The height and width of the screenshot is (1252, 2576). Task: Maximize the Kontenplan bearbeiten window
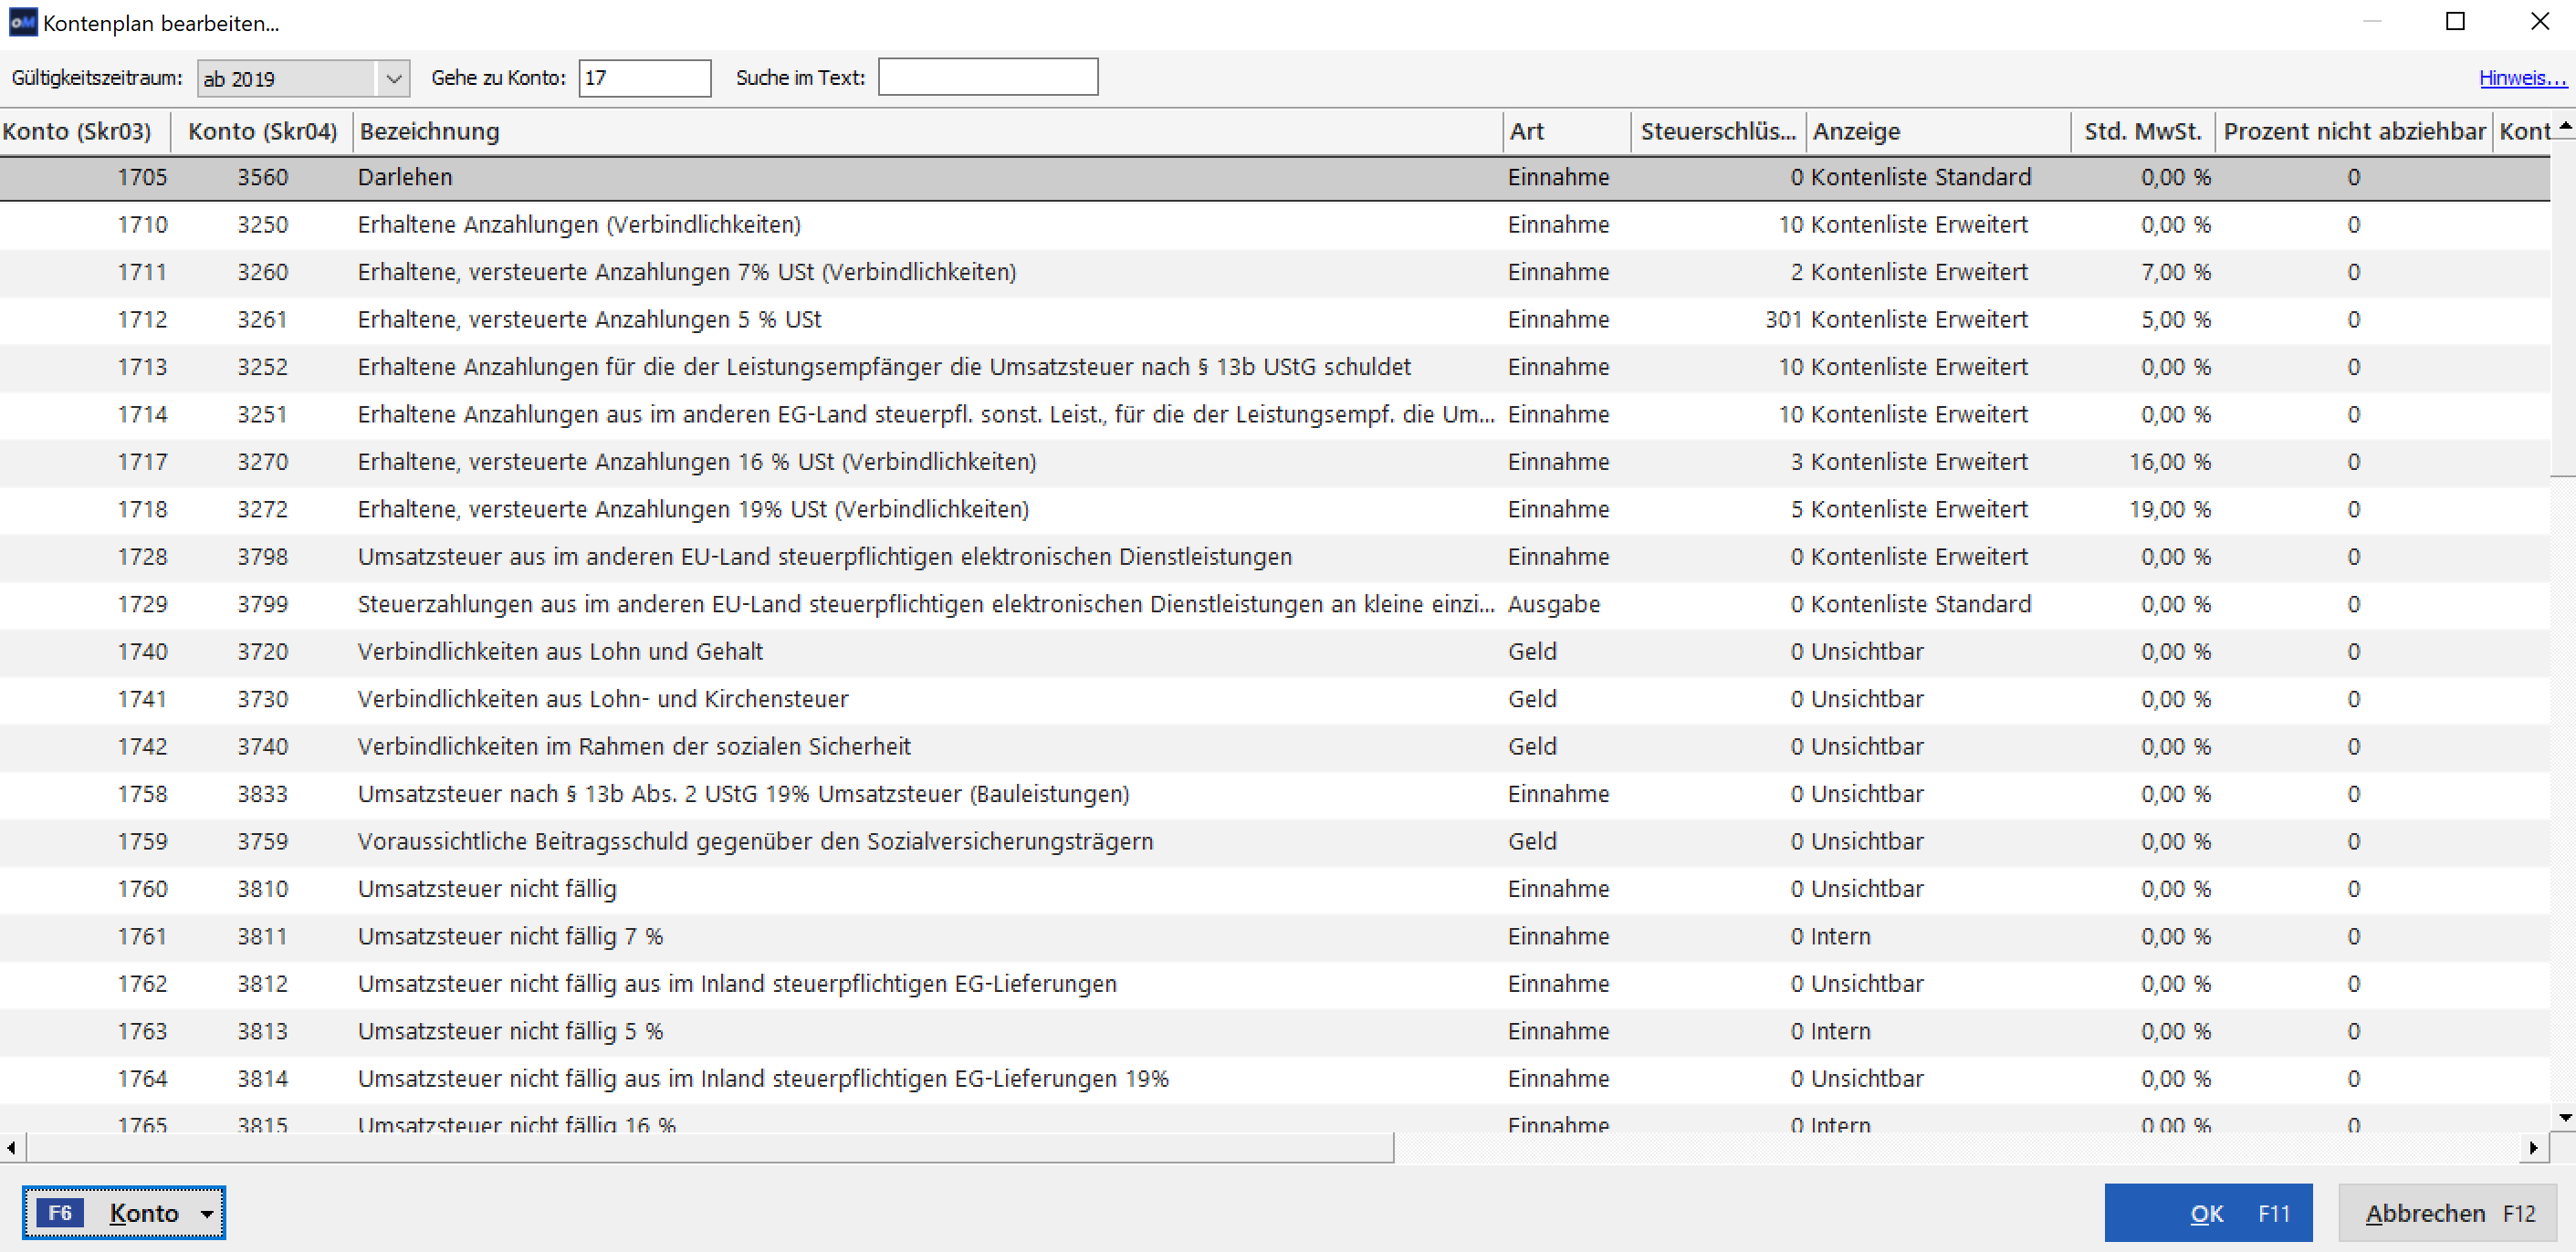click(x=2454, y=22)
